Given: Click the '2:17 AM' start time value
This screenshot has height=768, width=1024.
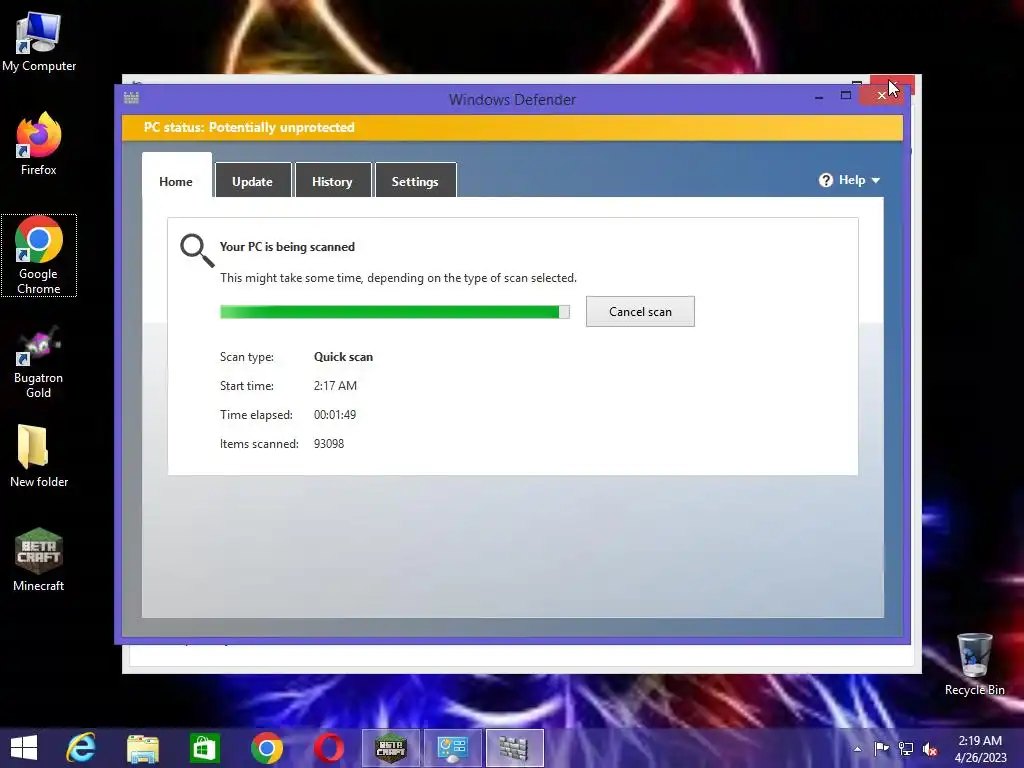Looking at the screenshot, I should click(x=335, y=386).
